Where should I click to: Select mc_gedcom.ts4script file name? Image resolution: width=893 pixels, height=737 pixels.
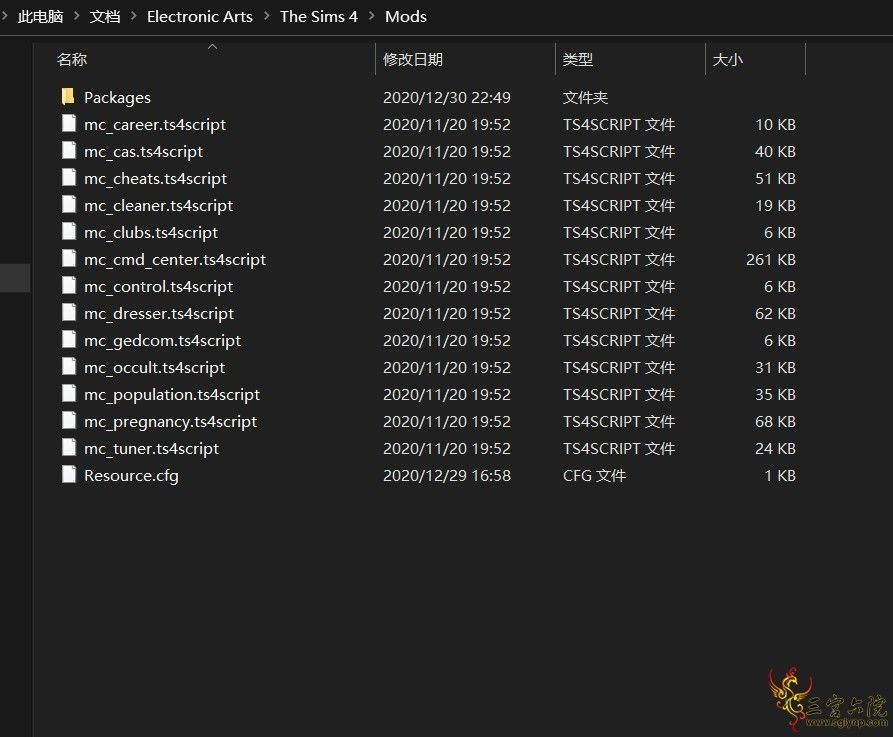162,341
